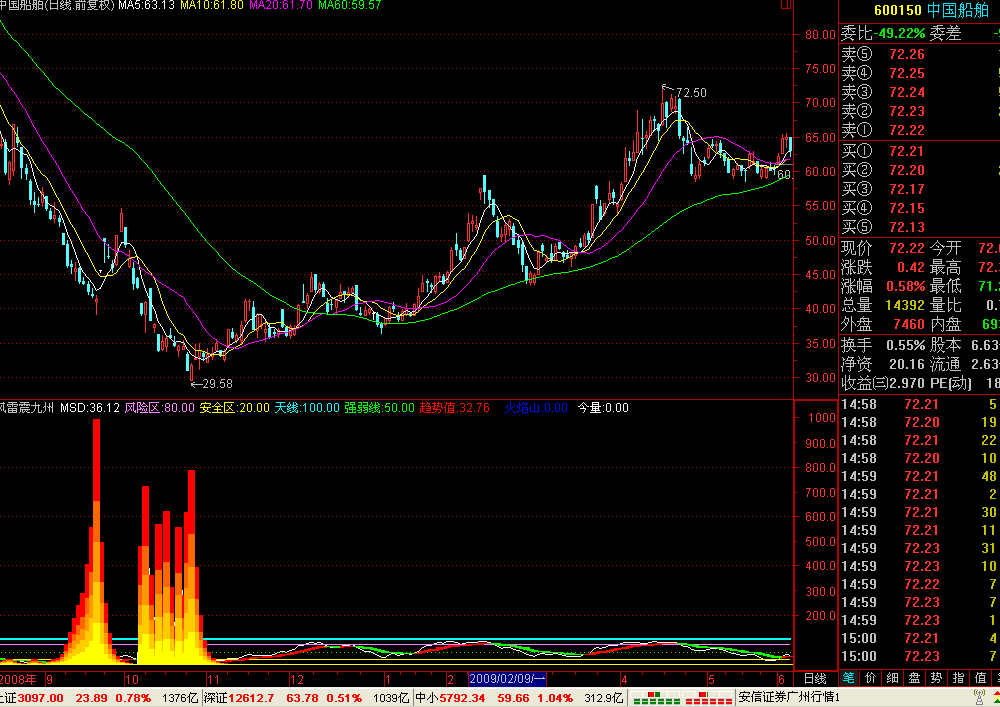The width and height of the screenshot is (1000, 707).
Task: Click the 今量:0.00 indicator label
Action: click(603, 407)
